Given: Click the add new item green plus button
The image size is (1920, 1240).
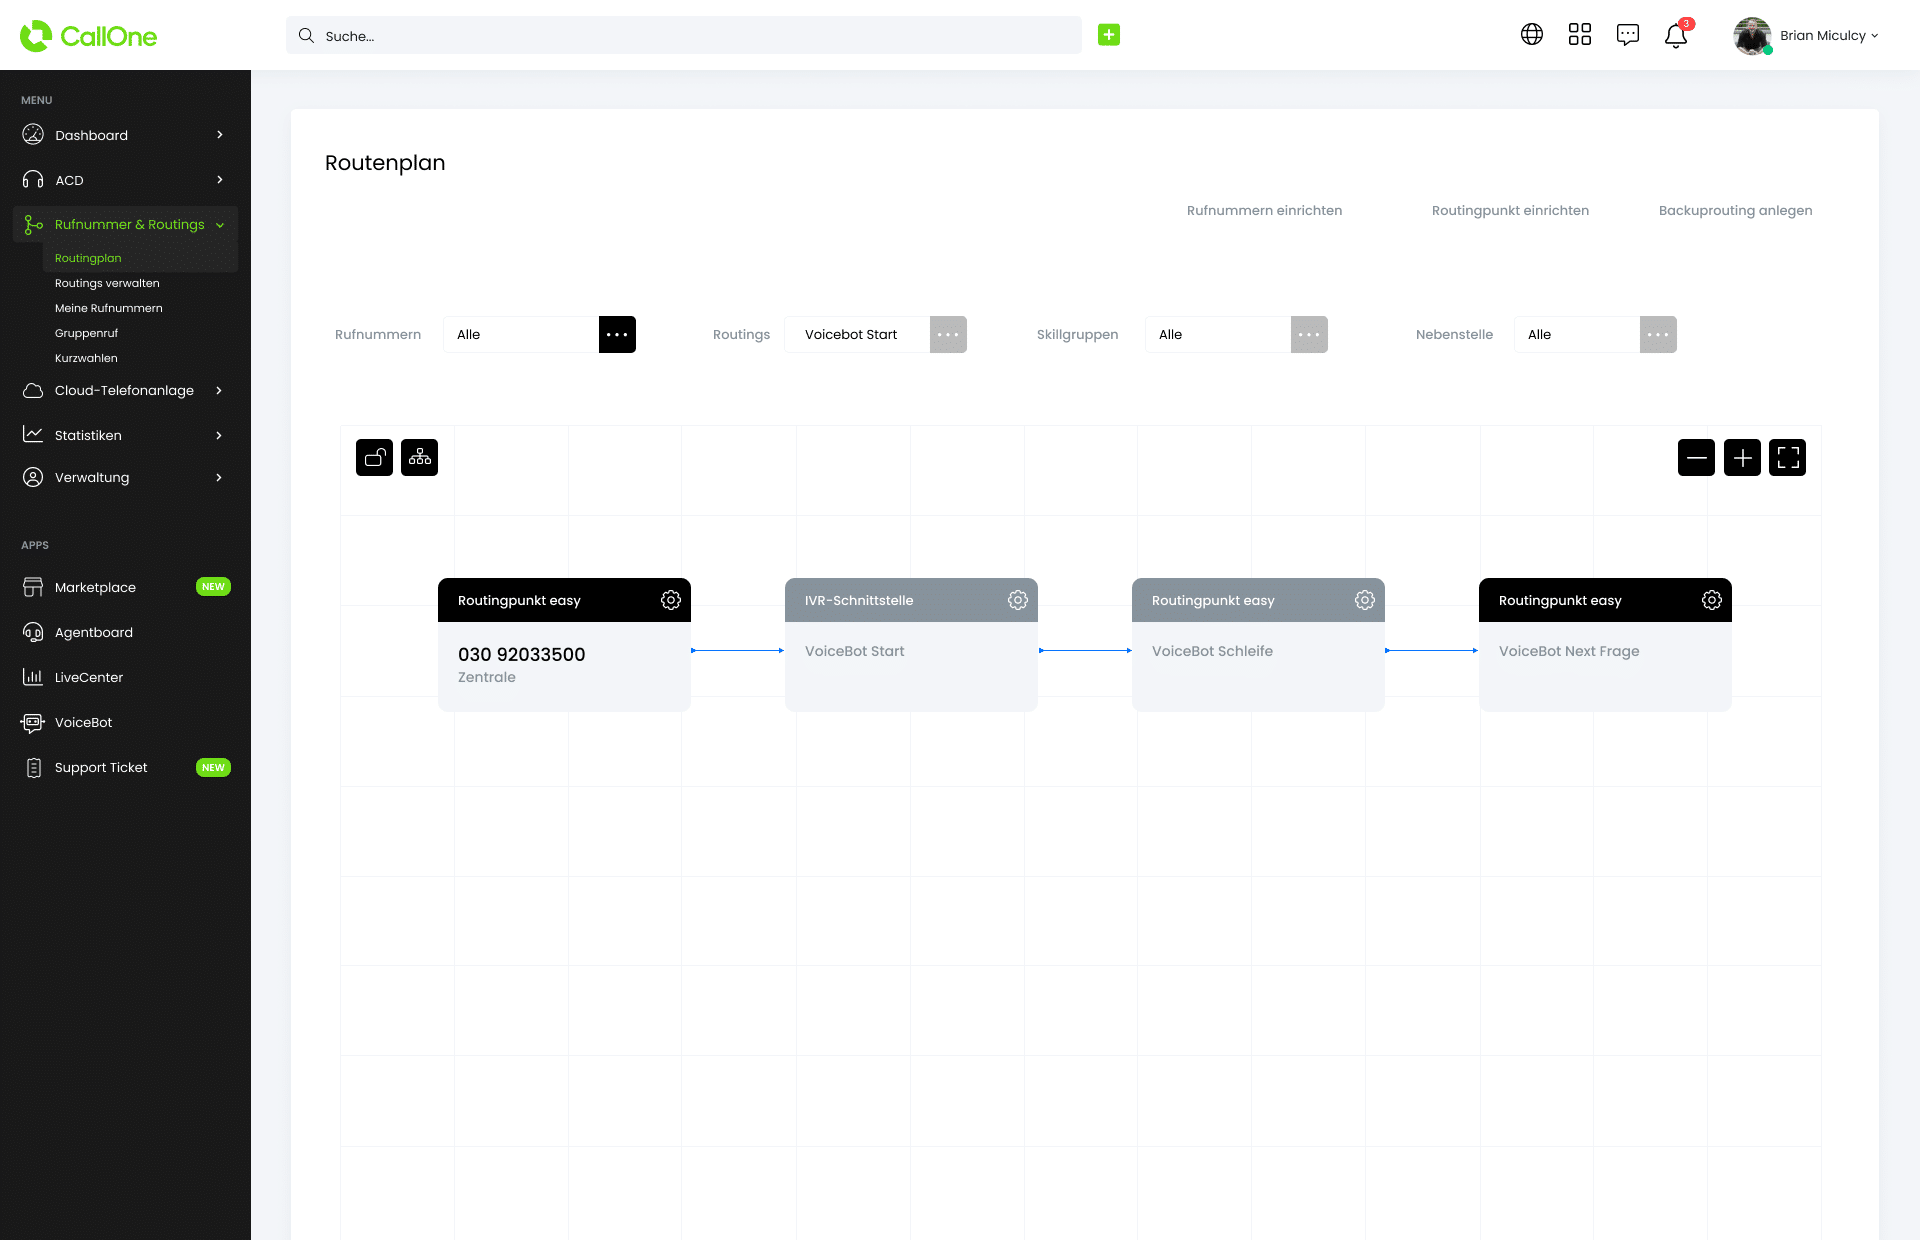Looking at the screenshot, I should pos(1108,35).
